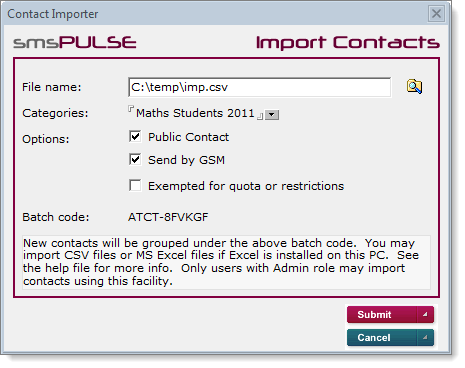Image resolution: width=465 pixels, height=368 pixels.
Task: Click the batch code ATCT-8FVKGF text
Action: pyautogui.click(x=168, y=217)
